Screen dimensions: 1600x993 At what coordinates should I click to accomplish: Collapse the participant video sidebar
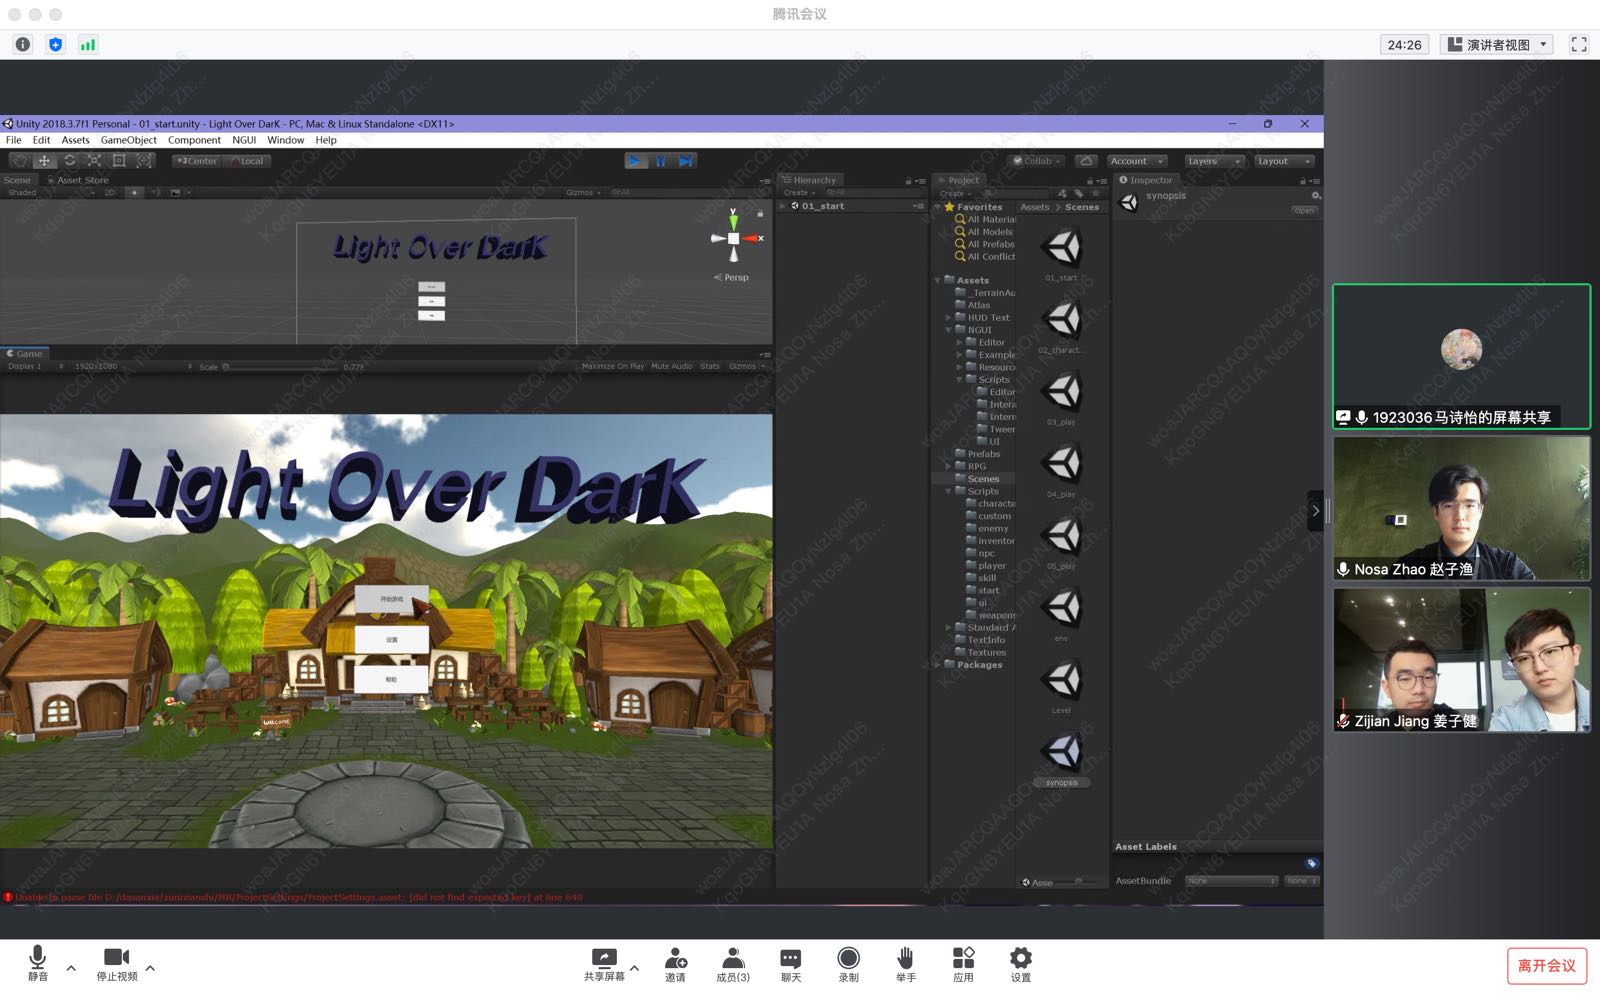(1315, 511)
